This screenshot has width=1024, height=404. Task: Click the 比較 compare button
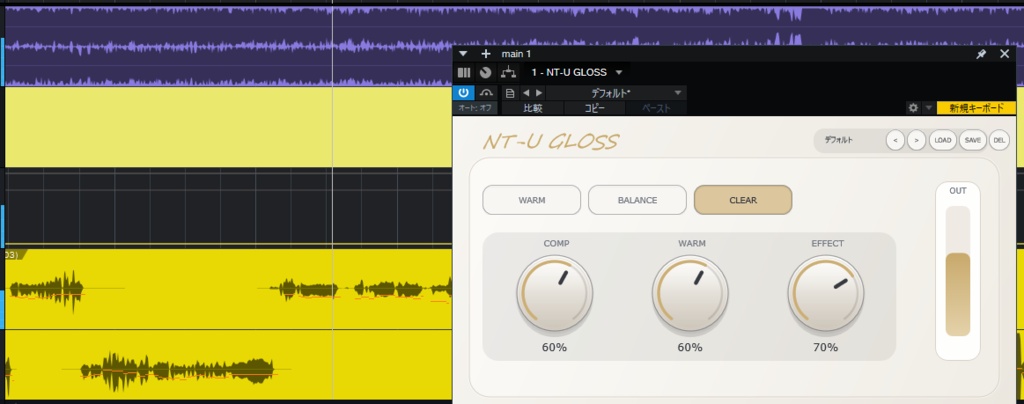533,108
